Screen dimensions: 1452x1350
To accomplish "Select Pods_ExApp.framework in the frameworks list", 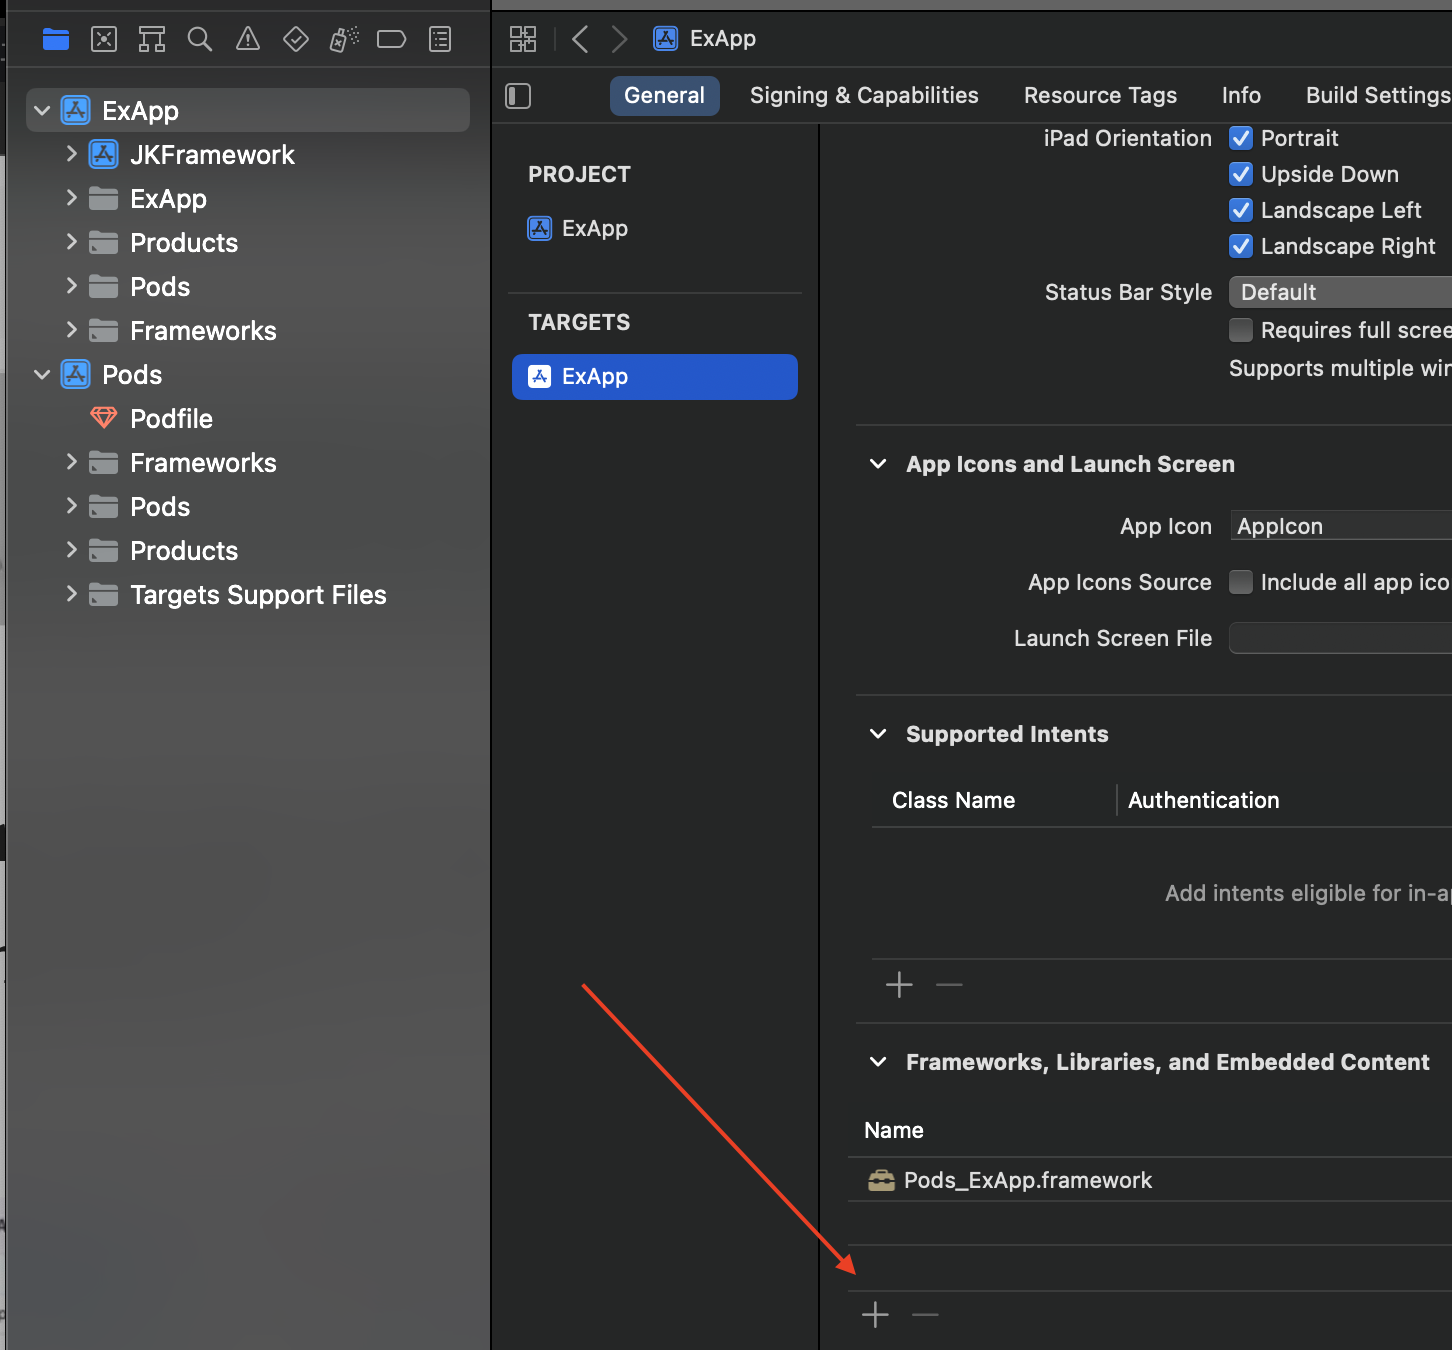I will point(1028,1180).
